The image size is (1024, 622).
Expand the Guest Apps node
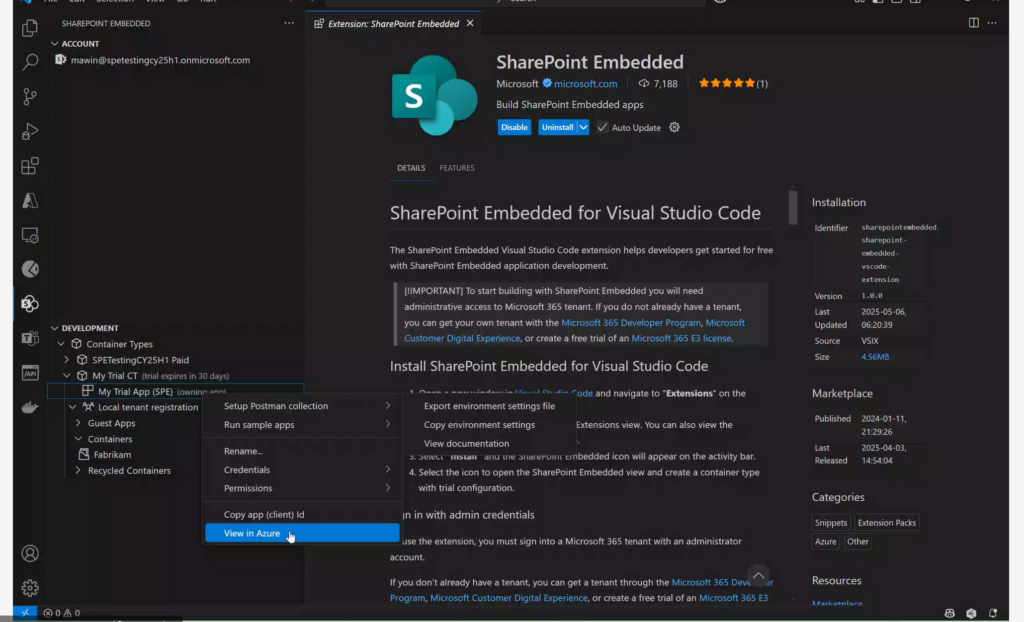(78, 423)
